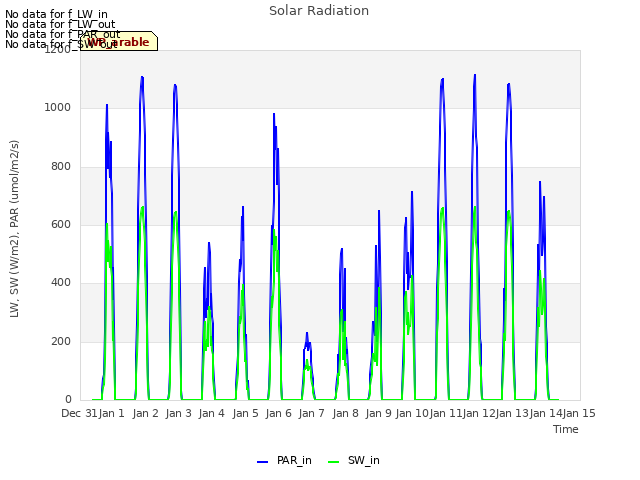Image resolution: width=640 pixels, height=480 pixels.
Task: Click the LW, SW, PAR y-axis title
Action: (x=14, y=229)
